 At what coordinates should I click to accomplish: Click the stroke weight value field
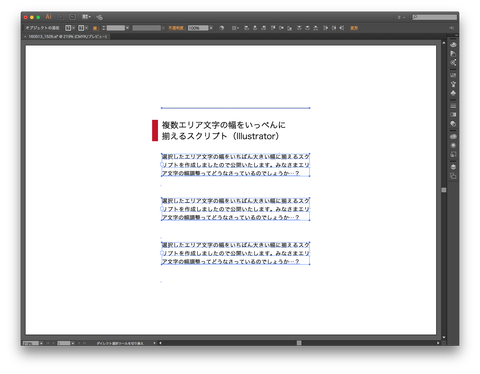click(116, 28)
